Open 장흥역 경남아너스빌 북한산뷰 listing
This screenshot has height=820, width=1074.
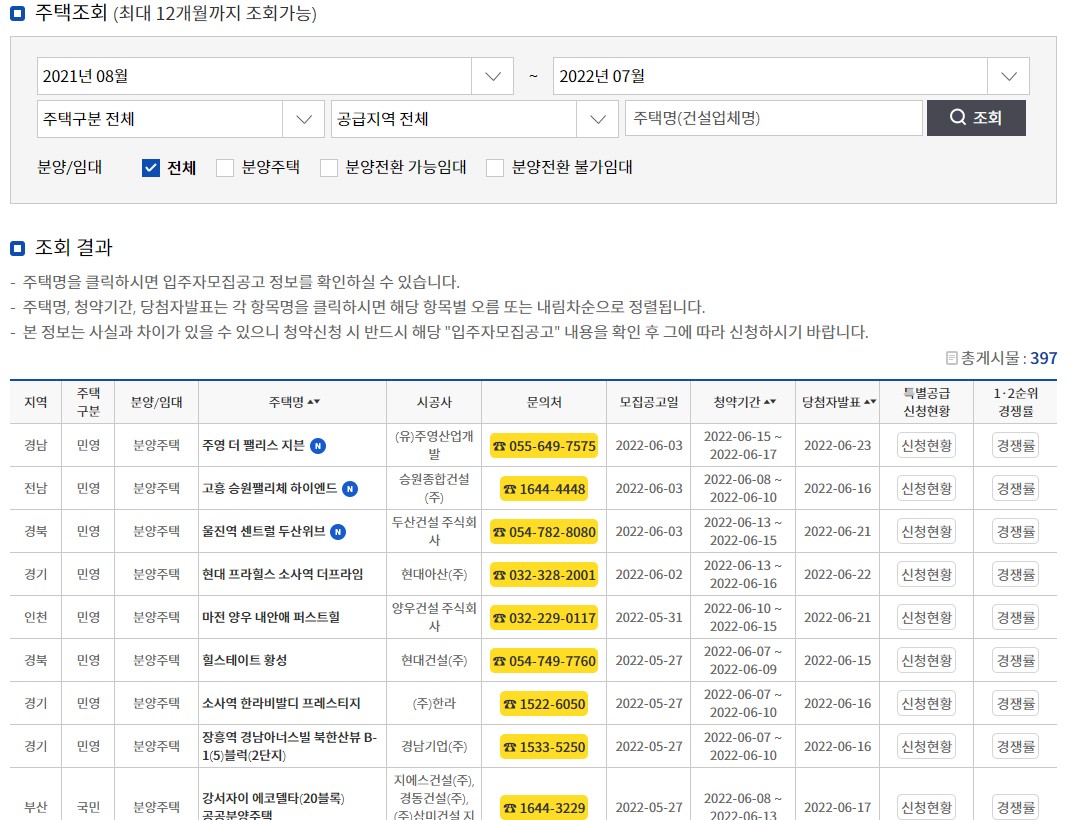[x=289, y=746]
